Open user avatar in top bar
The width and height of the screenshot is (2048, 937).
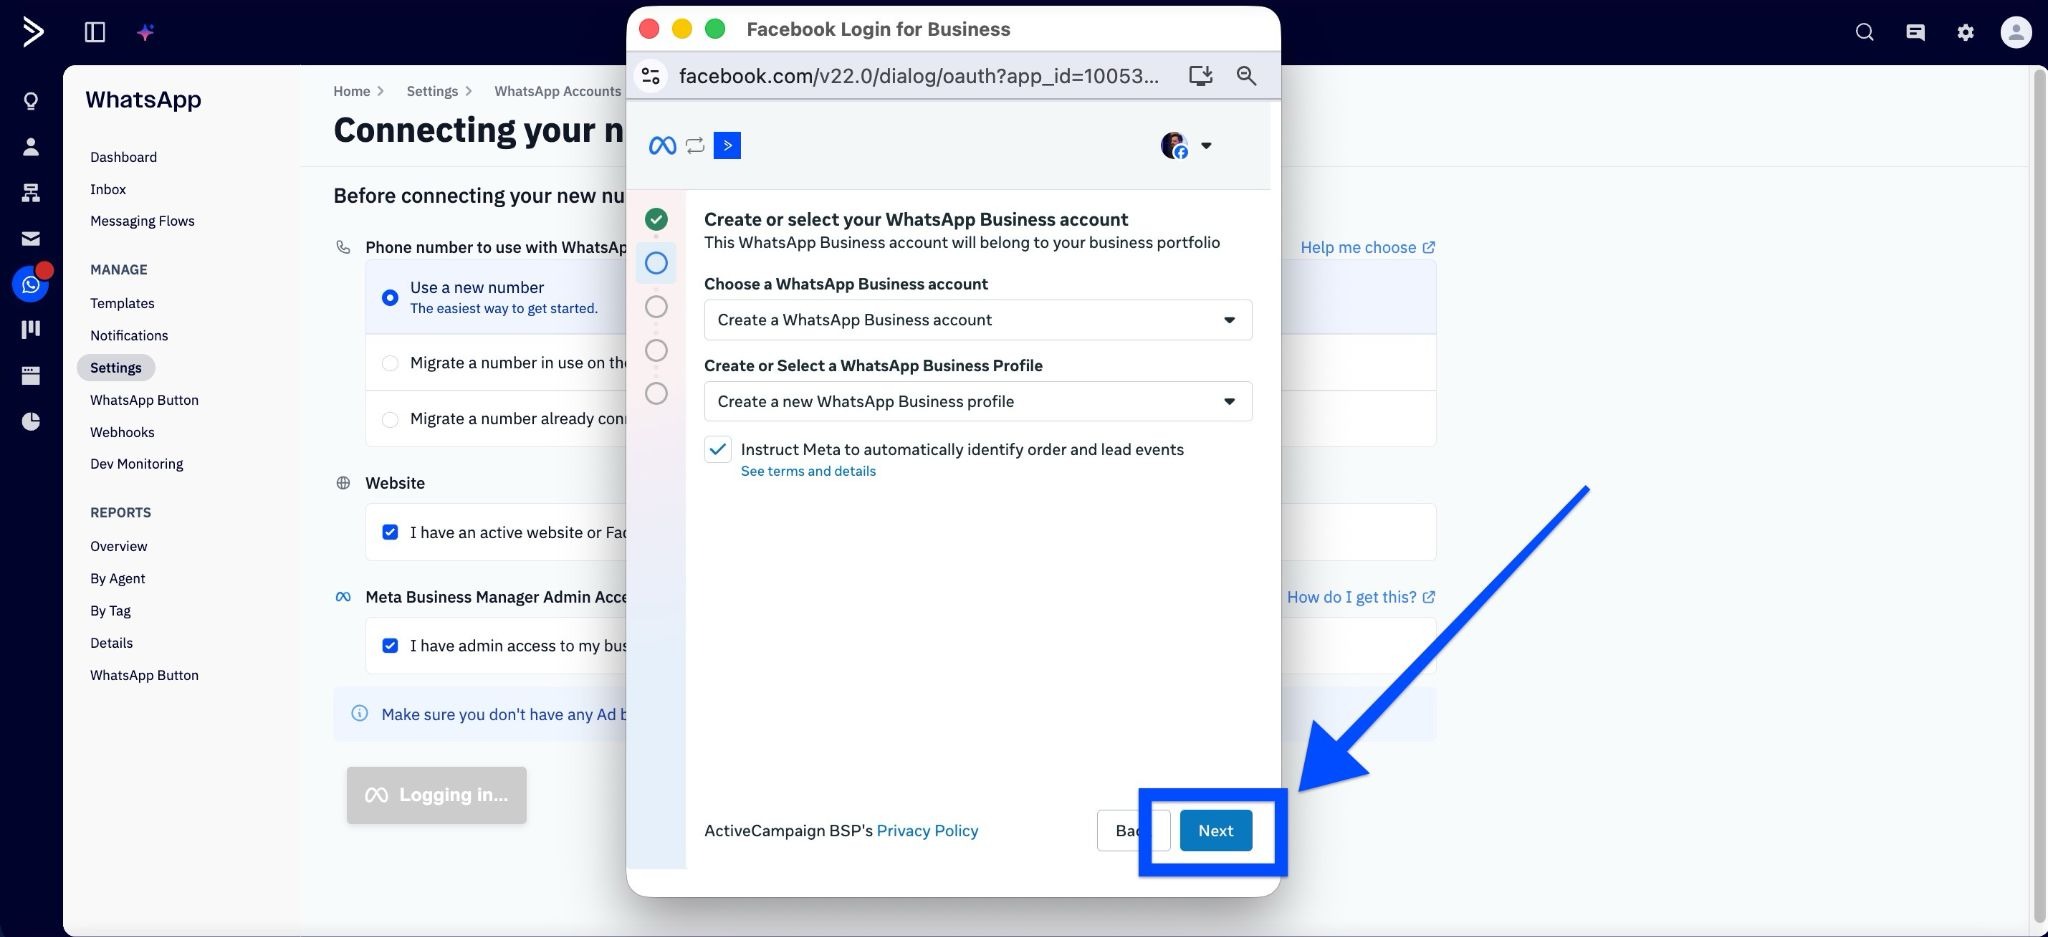coord(2015,32)
